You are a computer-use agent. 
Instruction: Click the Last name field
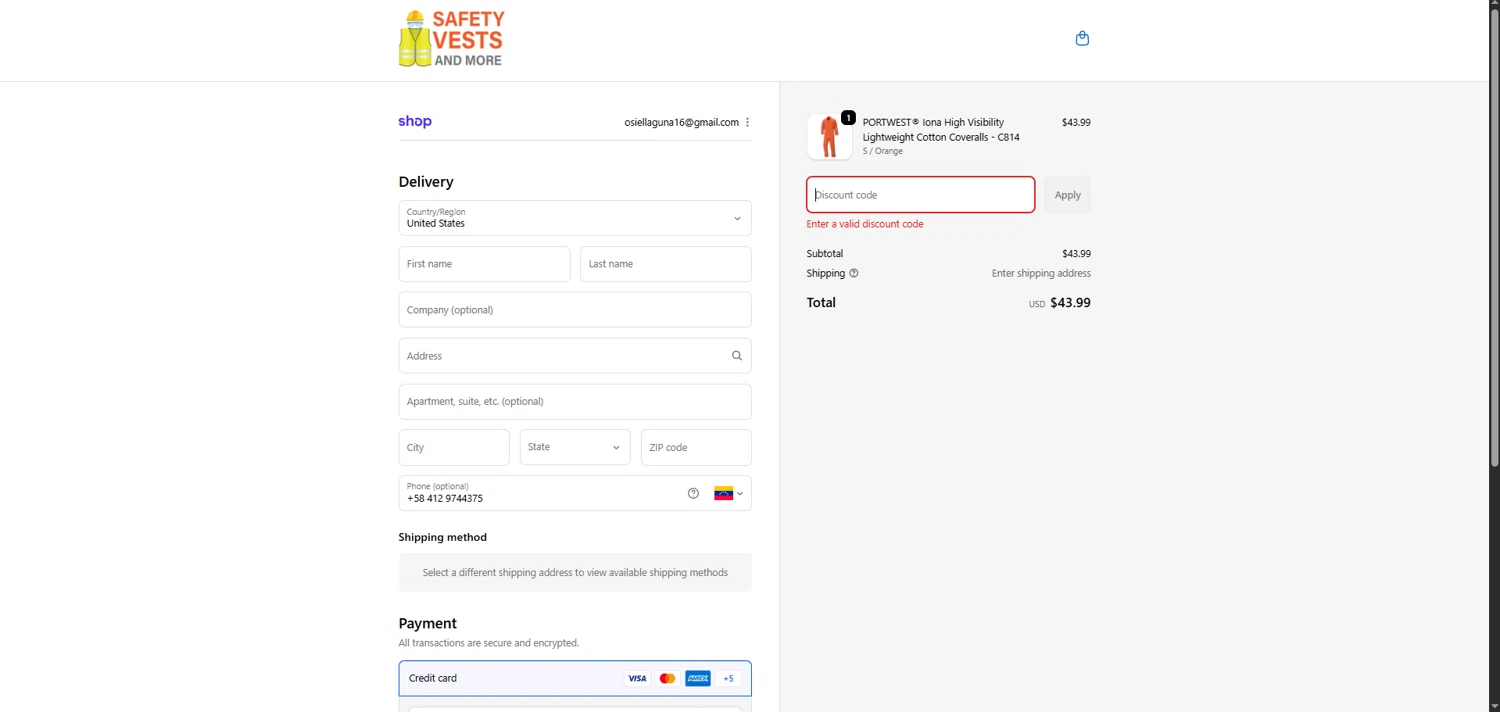coord(666,264)
